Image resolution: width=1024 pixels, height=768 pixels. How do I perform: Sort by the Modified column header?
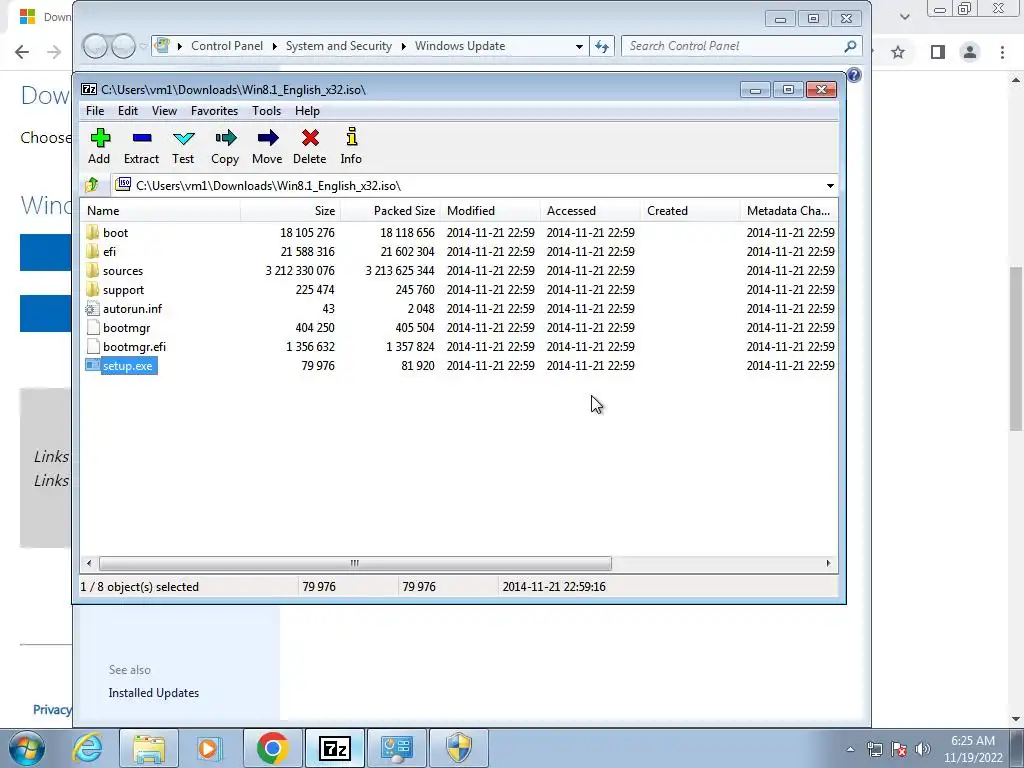point(490,211)
